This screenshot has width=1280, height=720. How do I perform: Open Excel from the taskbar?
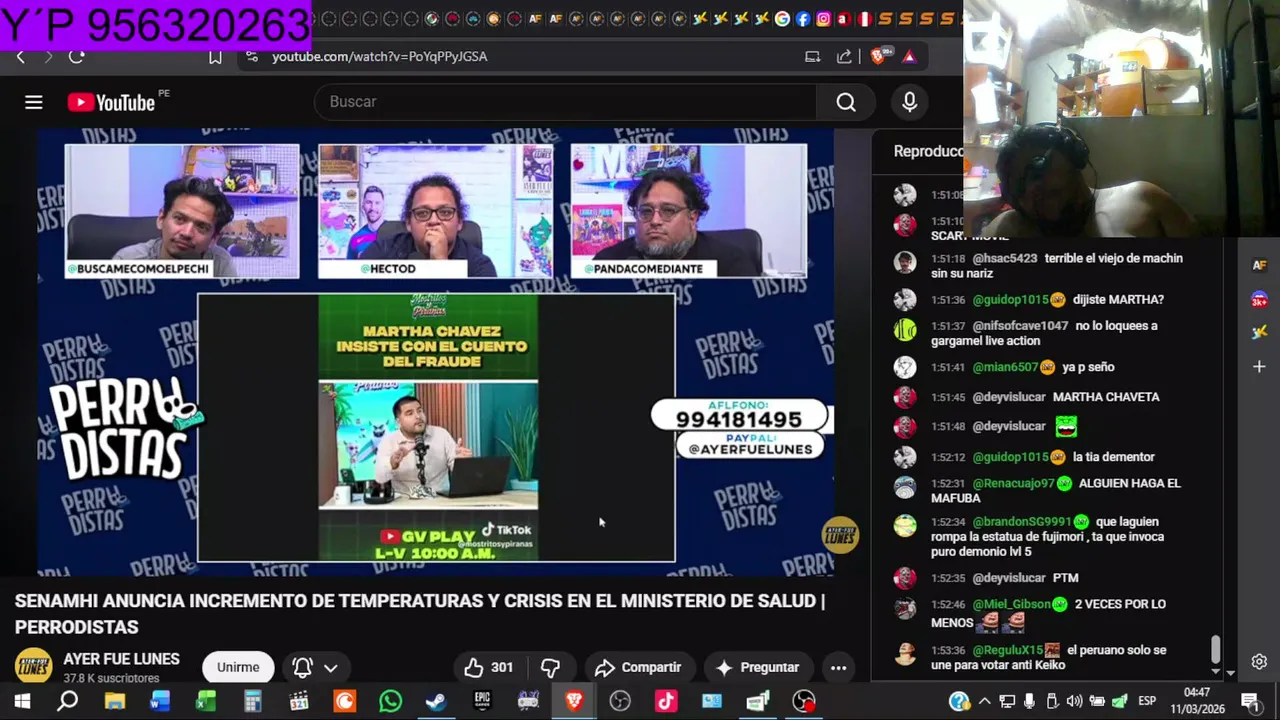[x=206, y=701]
